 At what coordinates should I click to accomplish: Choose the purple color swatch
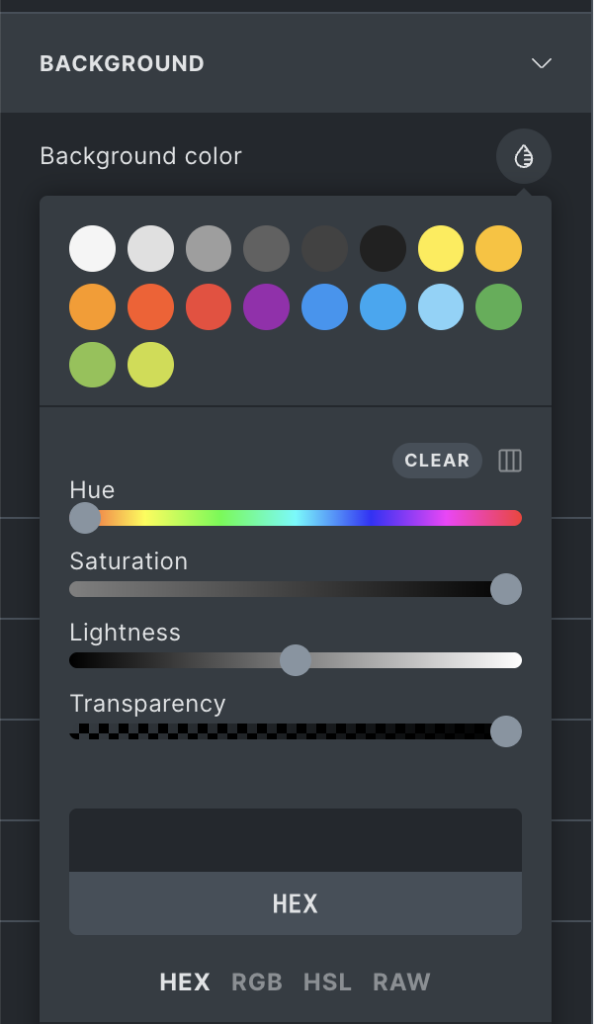(266, 307)
